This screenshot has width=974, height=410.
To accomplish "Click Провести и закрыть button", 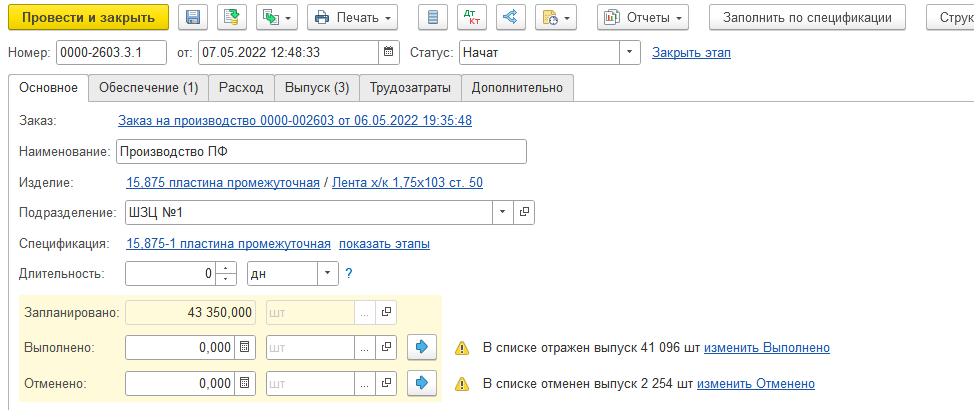I will pos(88,17).
